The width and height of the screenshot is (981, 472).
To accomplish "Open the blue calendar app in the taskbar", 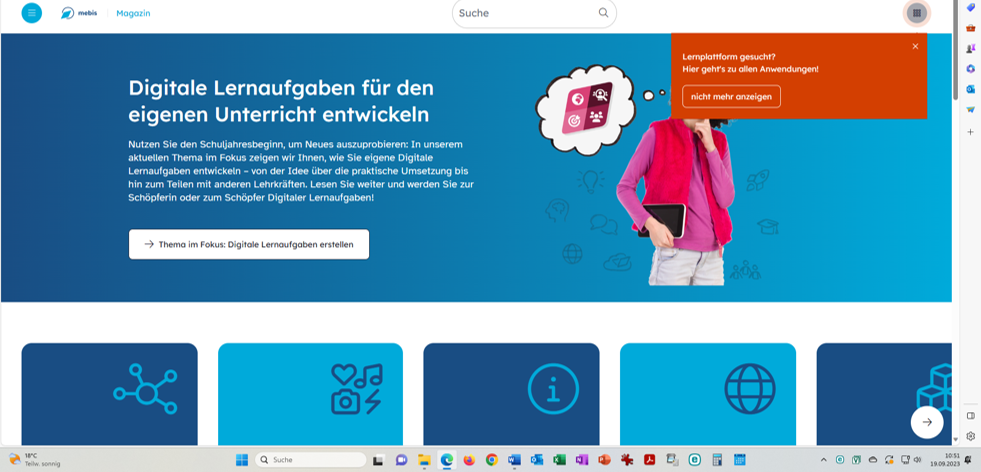I will 740,460.
